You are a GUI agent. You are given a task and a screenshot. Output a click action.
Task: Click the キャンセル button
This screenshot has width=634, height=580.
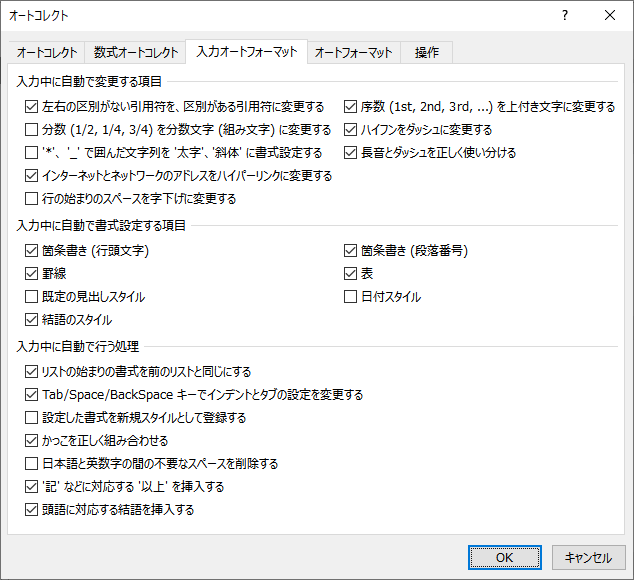(588, 558)
